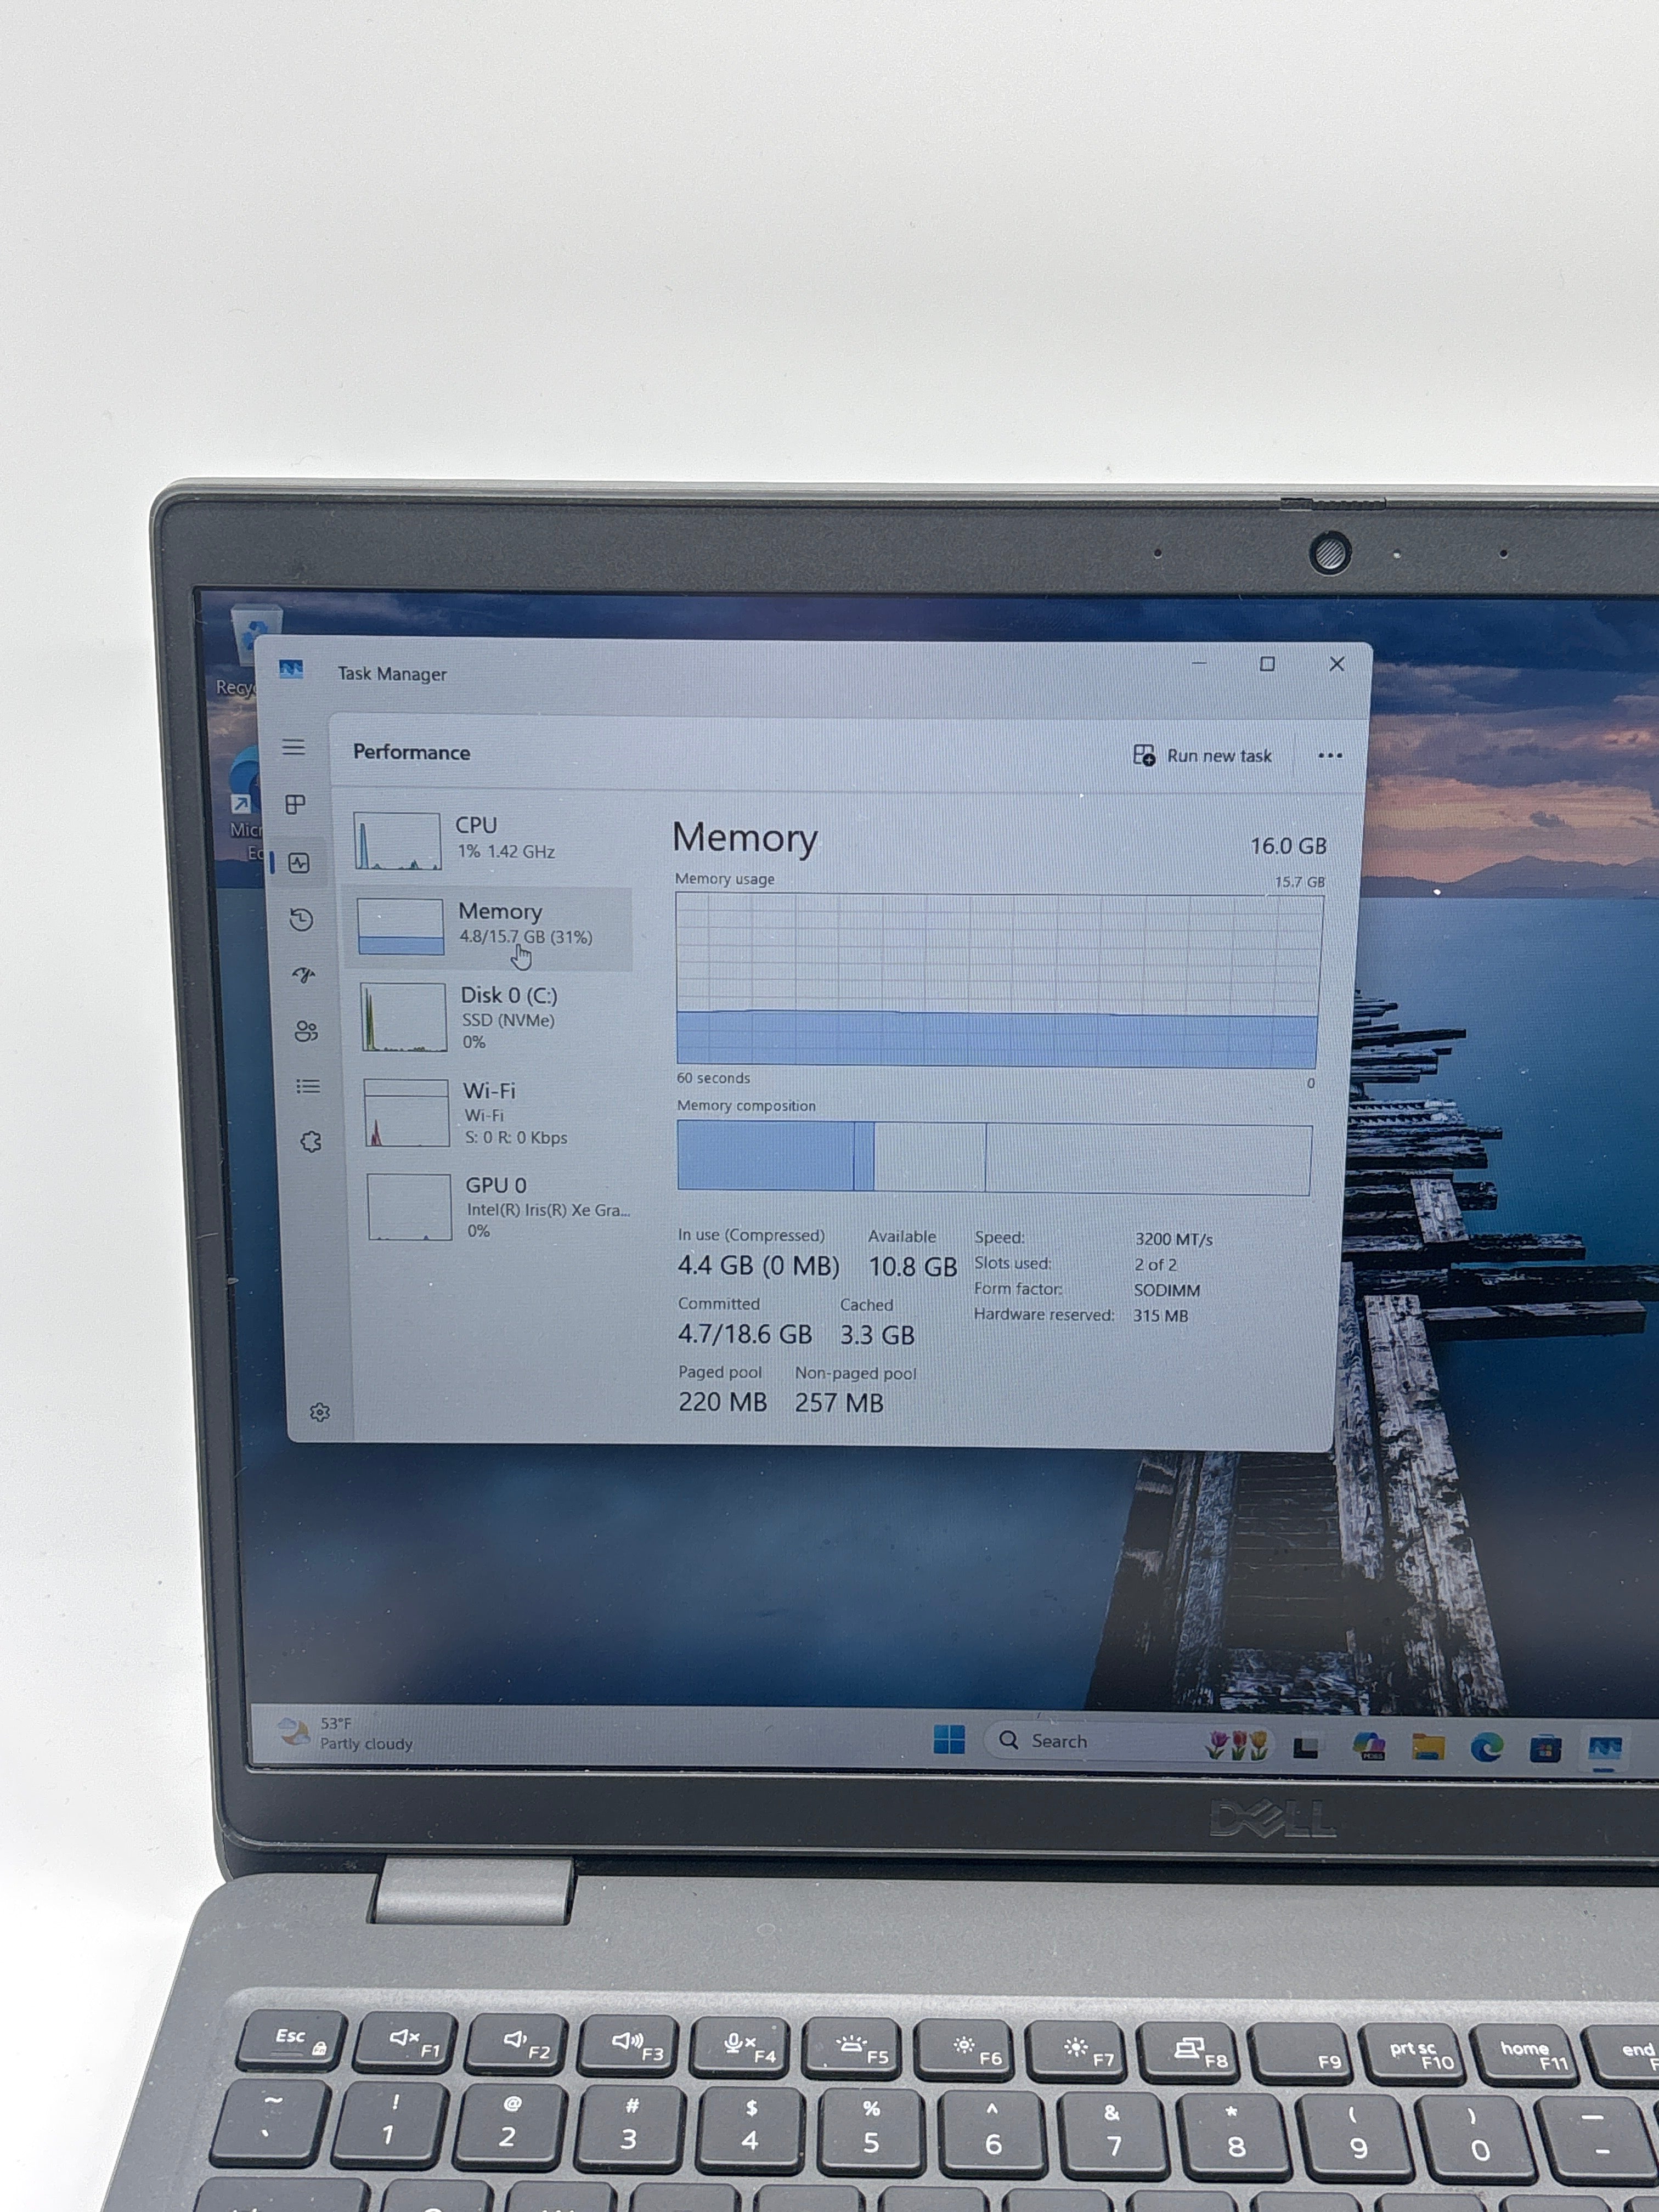Open Microsoft Edge from the taskbar
1659x2212 pixels.
1487,1747
